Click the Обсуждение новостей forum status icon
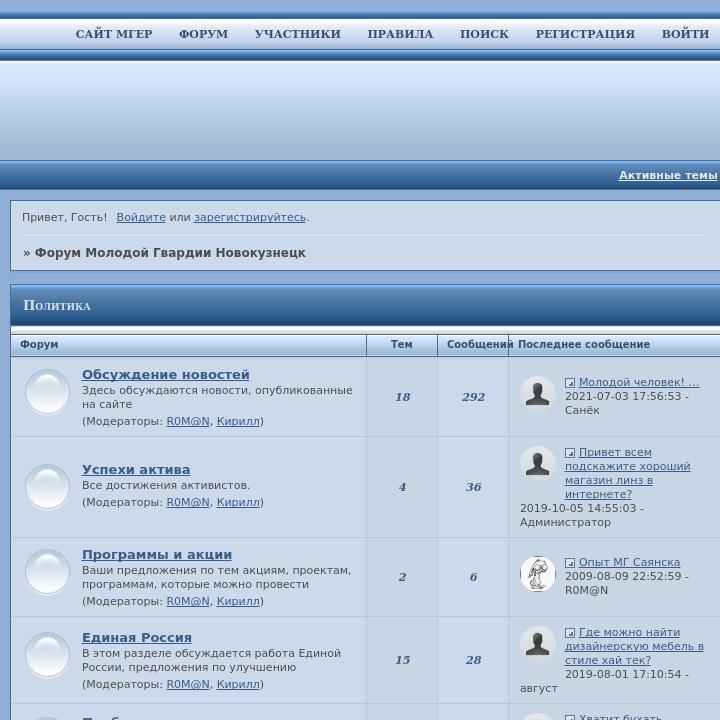 pyautogui.click(x=47, y=392)
